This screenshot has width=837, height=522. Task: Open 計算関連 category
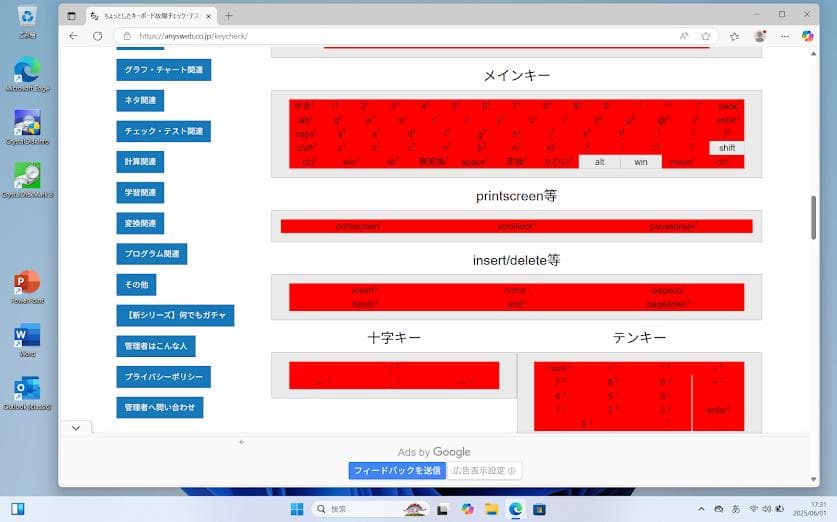pos(140,162)
